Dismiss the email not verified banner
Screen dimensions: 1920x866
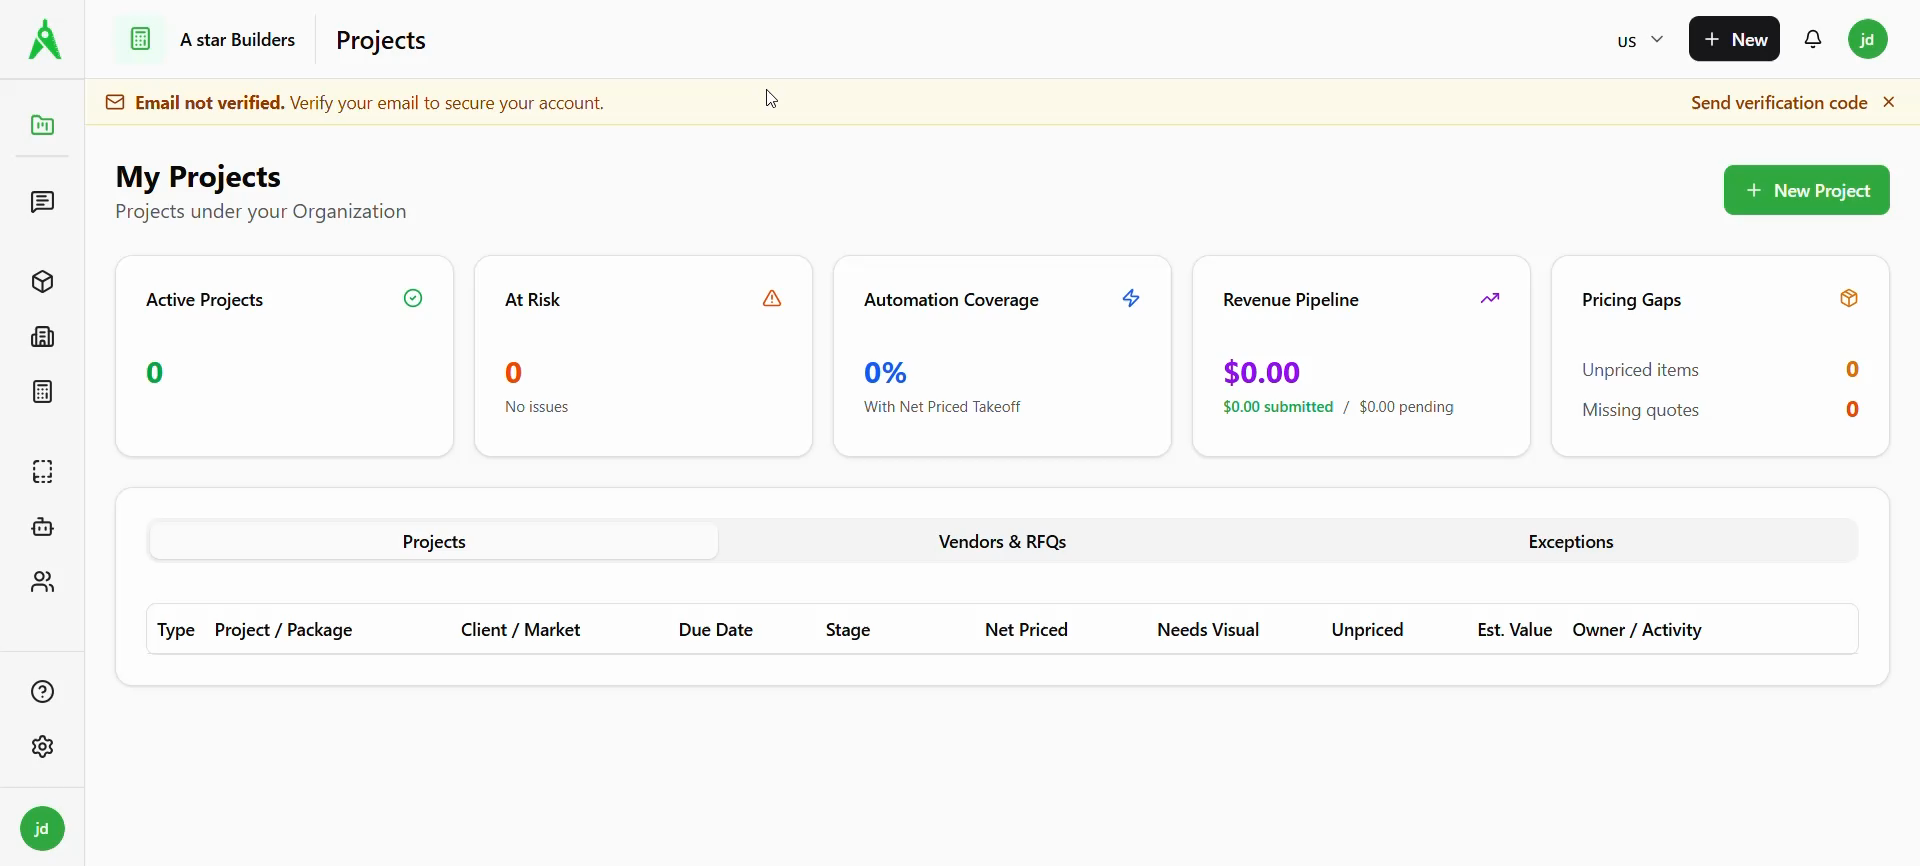1889,102
